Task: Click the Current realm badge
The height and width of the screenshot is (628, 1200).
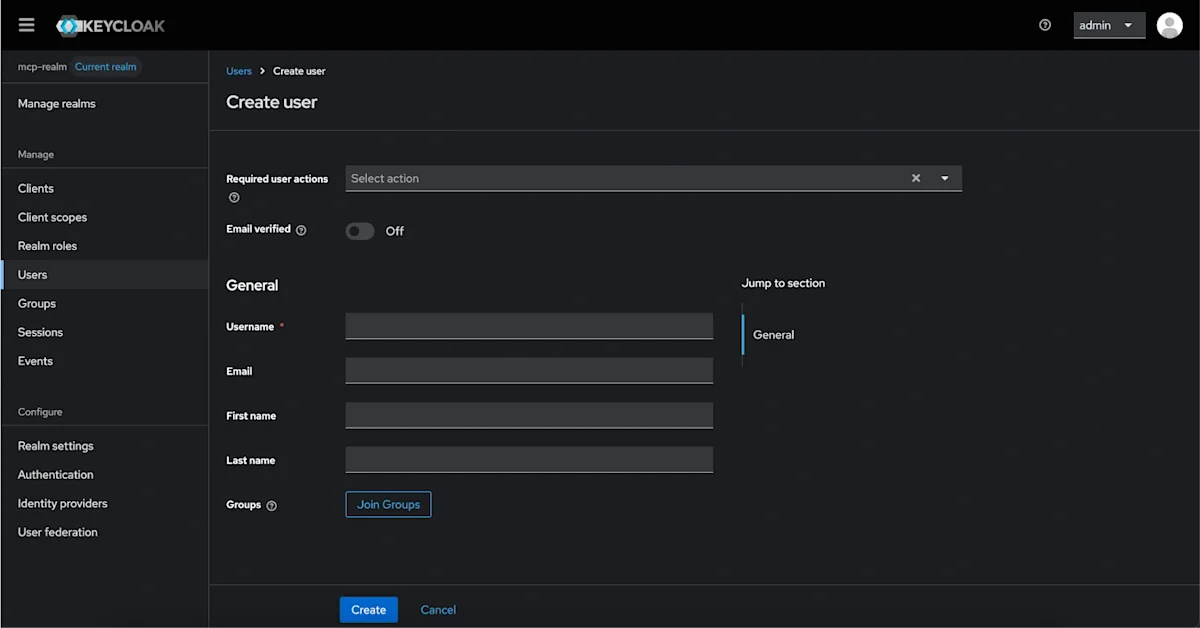Action: tap(106, 67)
